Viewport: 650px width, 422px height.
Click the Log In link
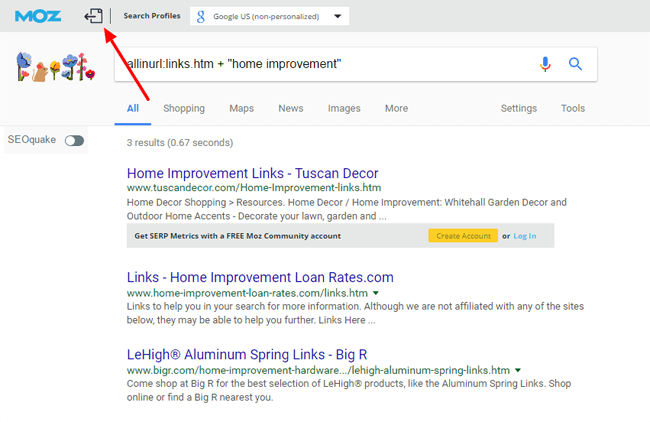[525, 236]
